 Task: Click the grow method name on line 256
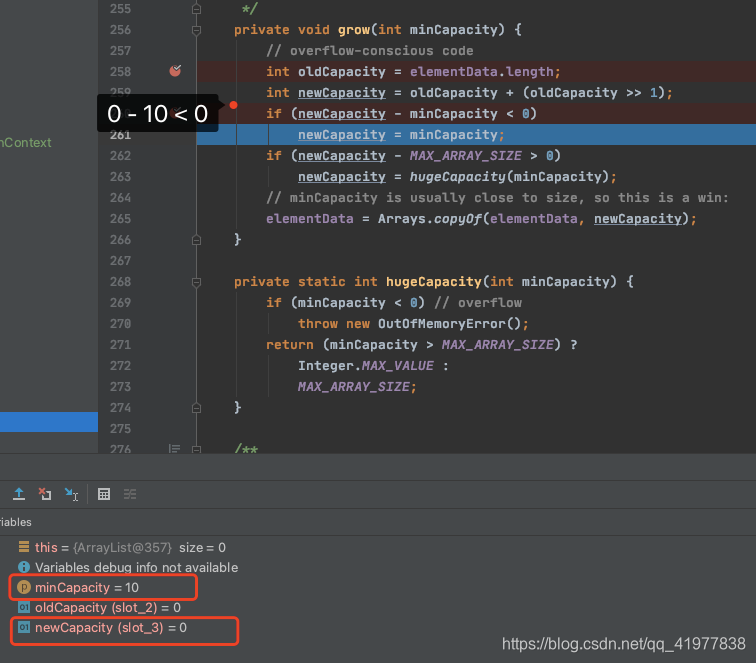click(x=353, y=30)
